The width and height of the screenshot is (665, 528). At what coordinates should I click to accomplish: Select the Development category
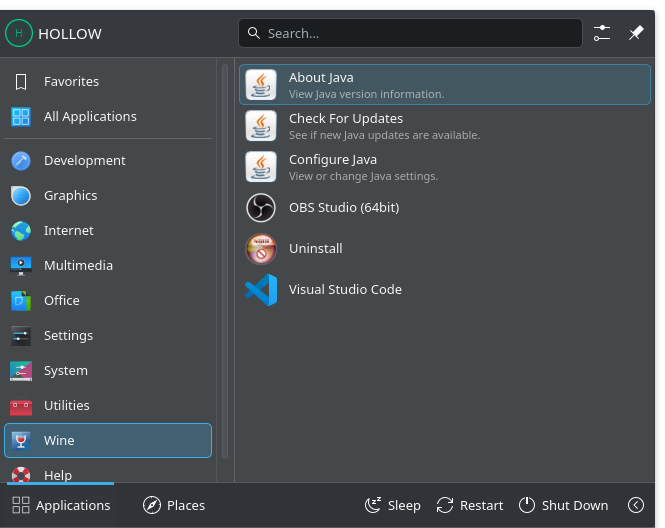[108, 161]
